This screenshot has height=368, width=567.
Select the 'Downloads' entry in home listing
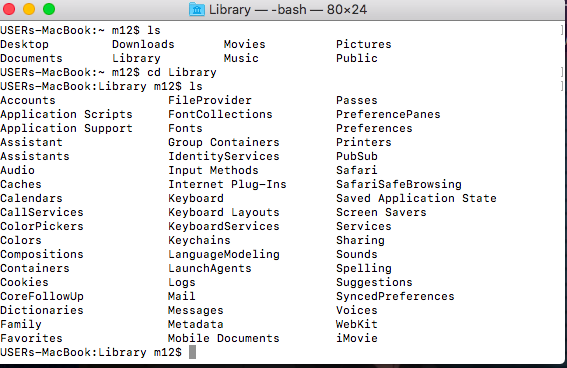143,44
